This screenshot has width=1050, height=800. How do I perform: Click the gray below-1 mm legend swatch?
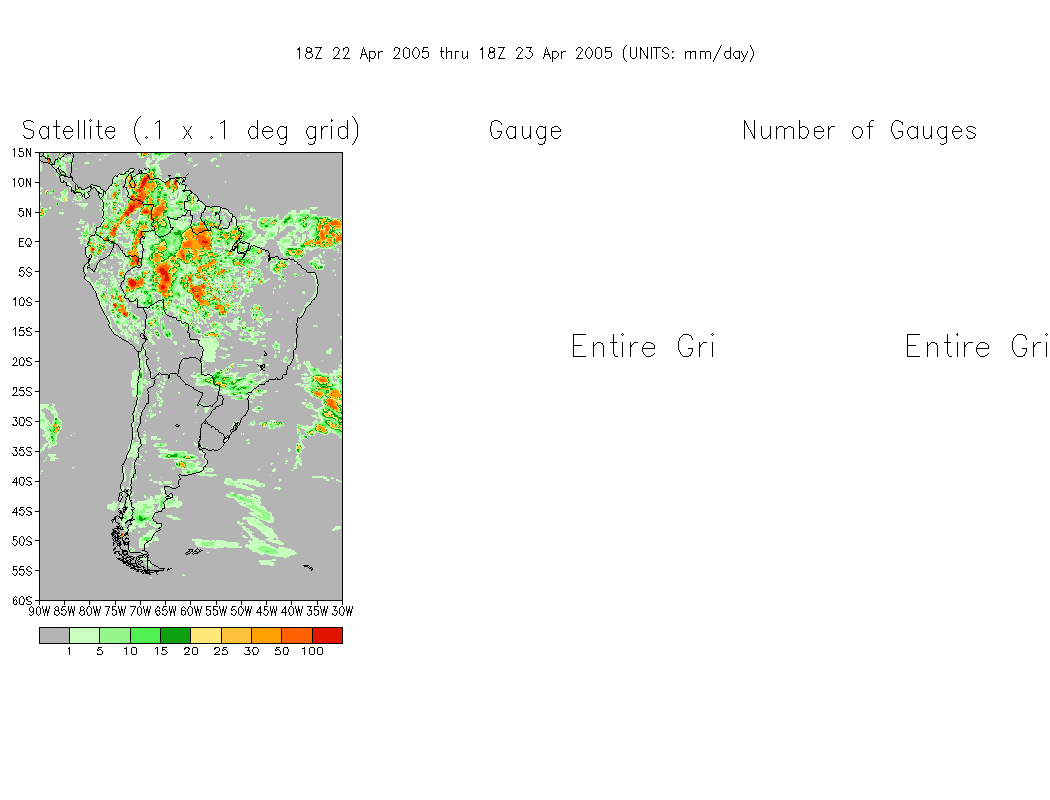tap(54, 635)
